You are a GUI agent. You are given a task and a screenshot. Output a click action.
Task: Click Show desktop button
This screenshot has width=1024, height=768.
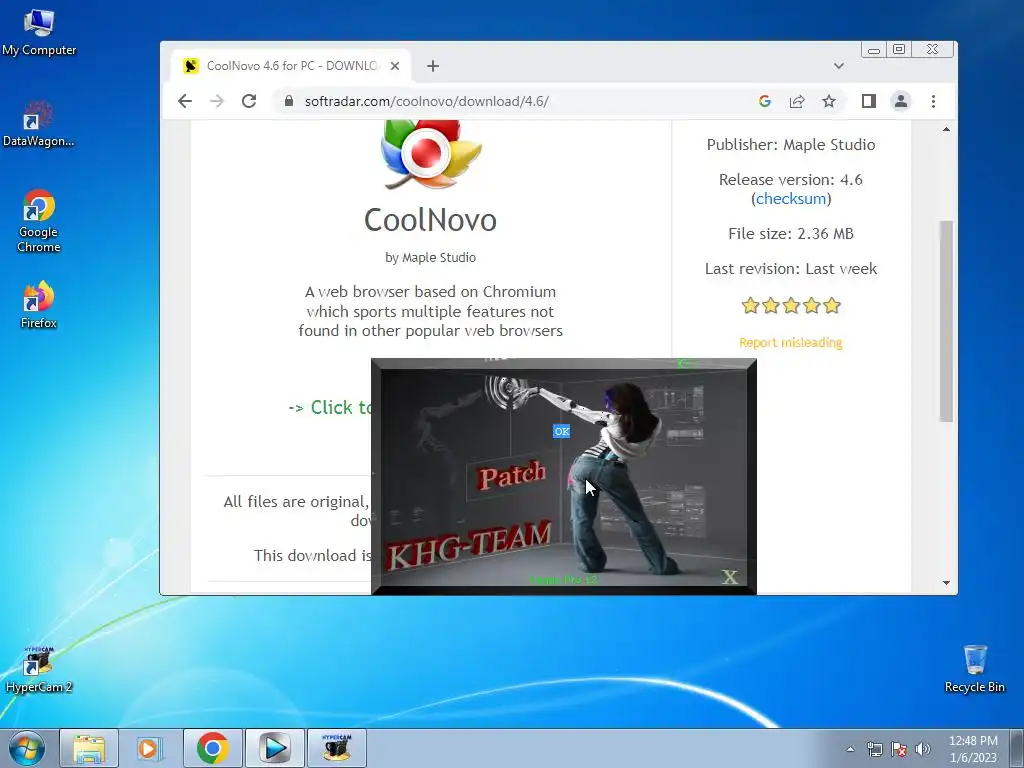(1017, 748)
